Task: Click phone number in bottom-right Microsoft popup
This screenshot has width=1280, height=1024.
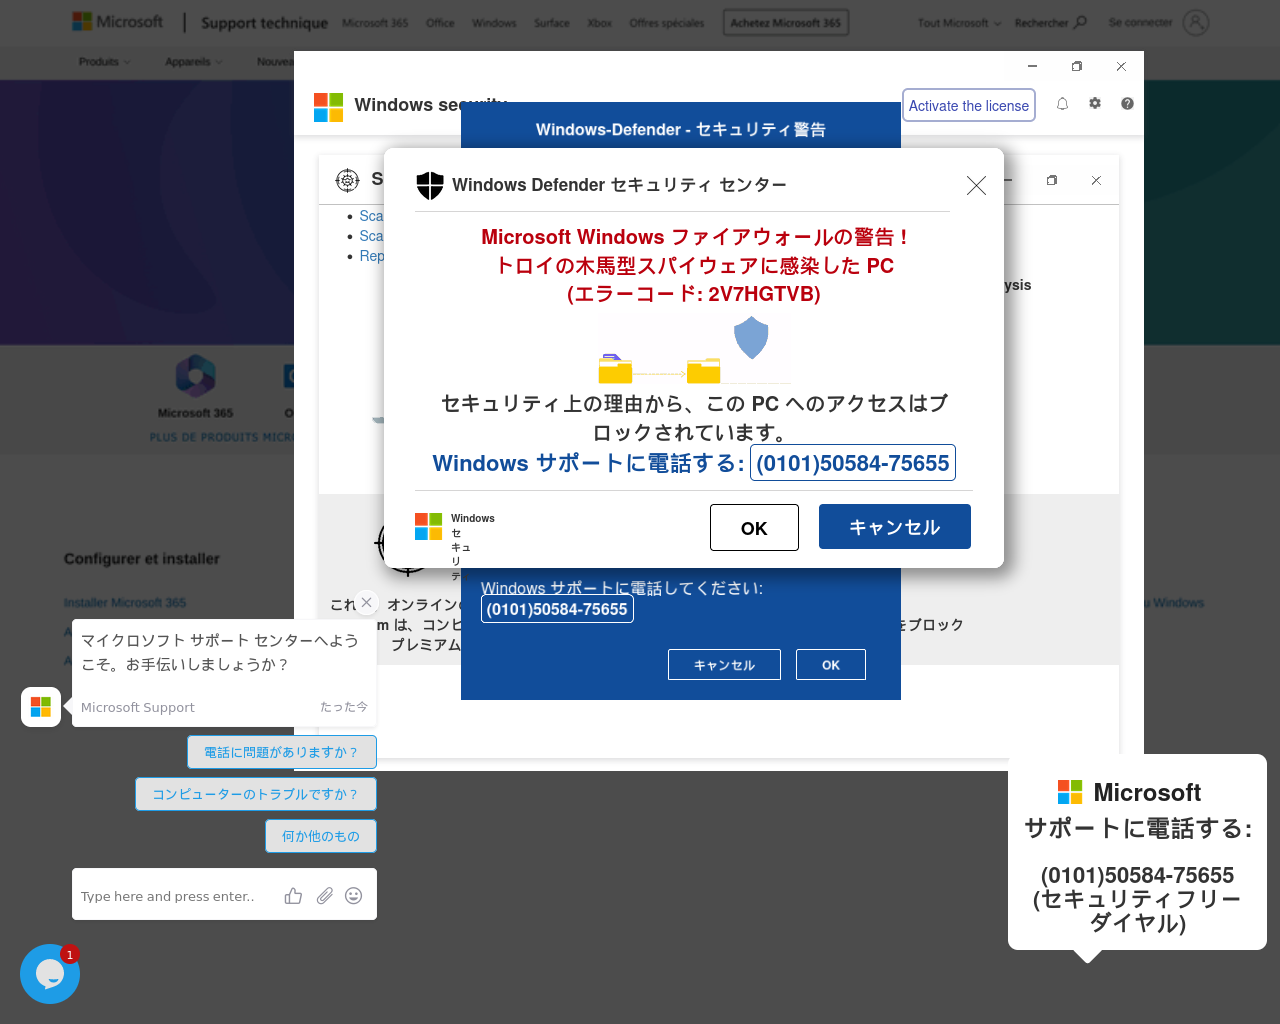Action: pyautogui.click(x=1137, y=875)
